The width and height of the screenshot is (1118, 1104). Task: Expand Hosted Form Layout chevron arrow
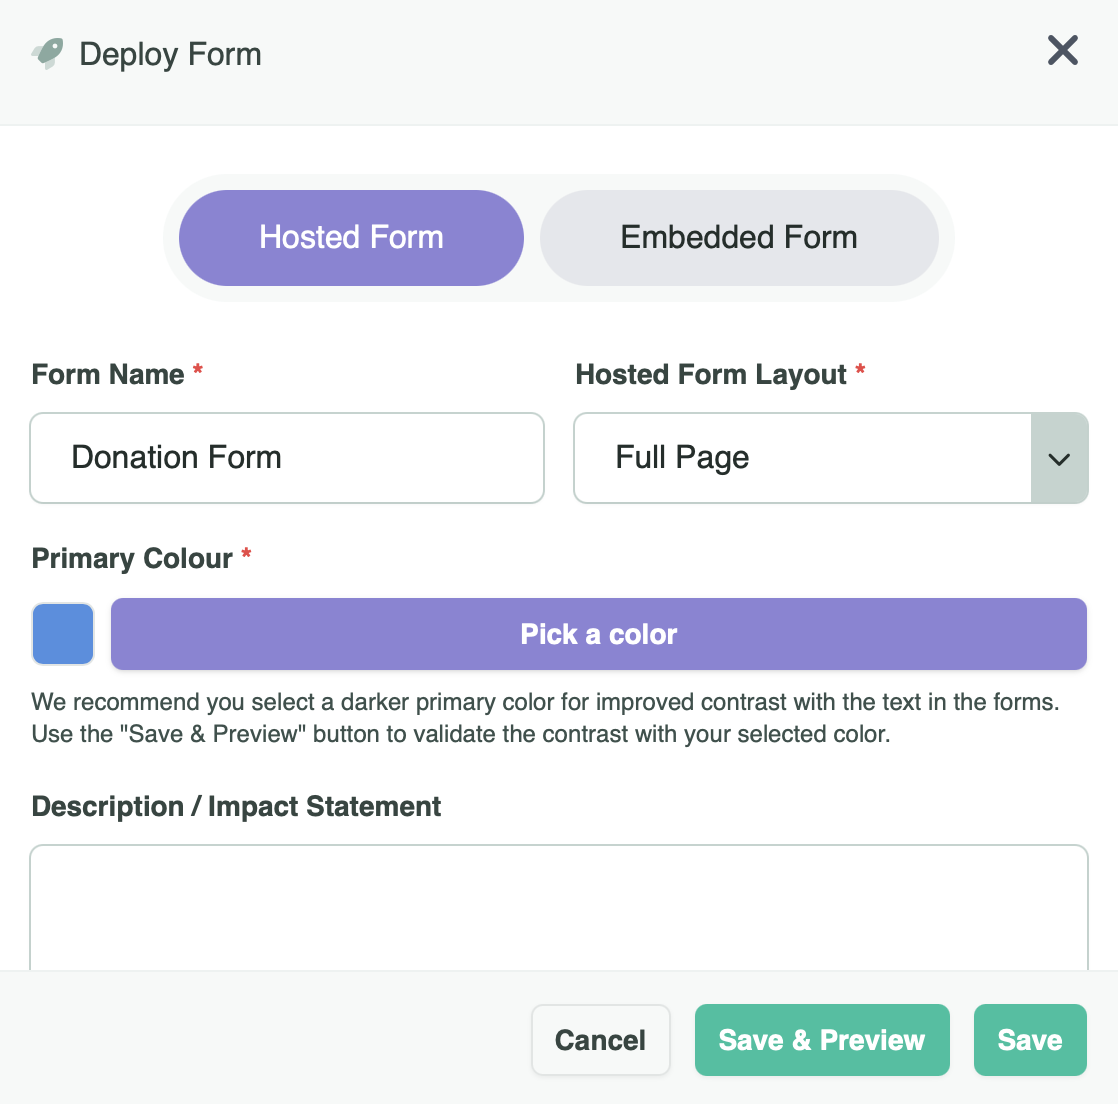pos(1059,459)
